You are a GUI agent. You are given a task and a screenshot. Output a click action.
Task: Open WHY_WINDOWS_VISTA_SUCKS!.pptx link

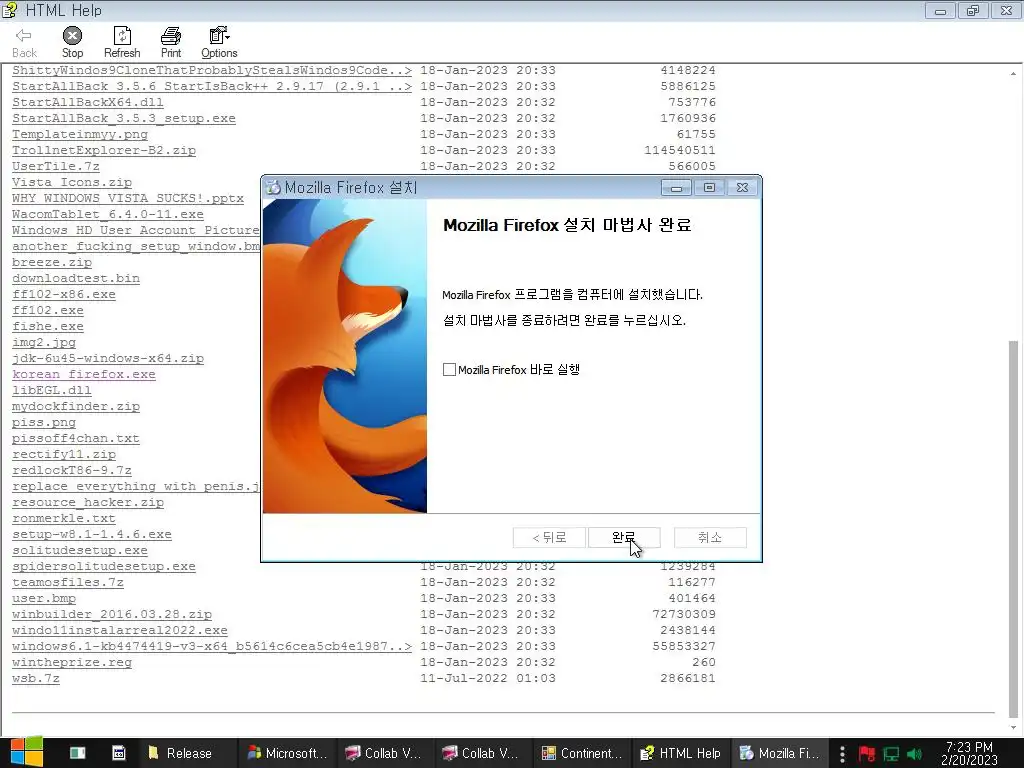click(128, 199)
